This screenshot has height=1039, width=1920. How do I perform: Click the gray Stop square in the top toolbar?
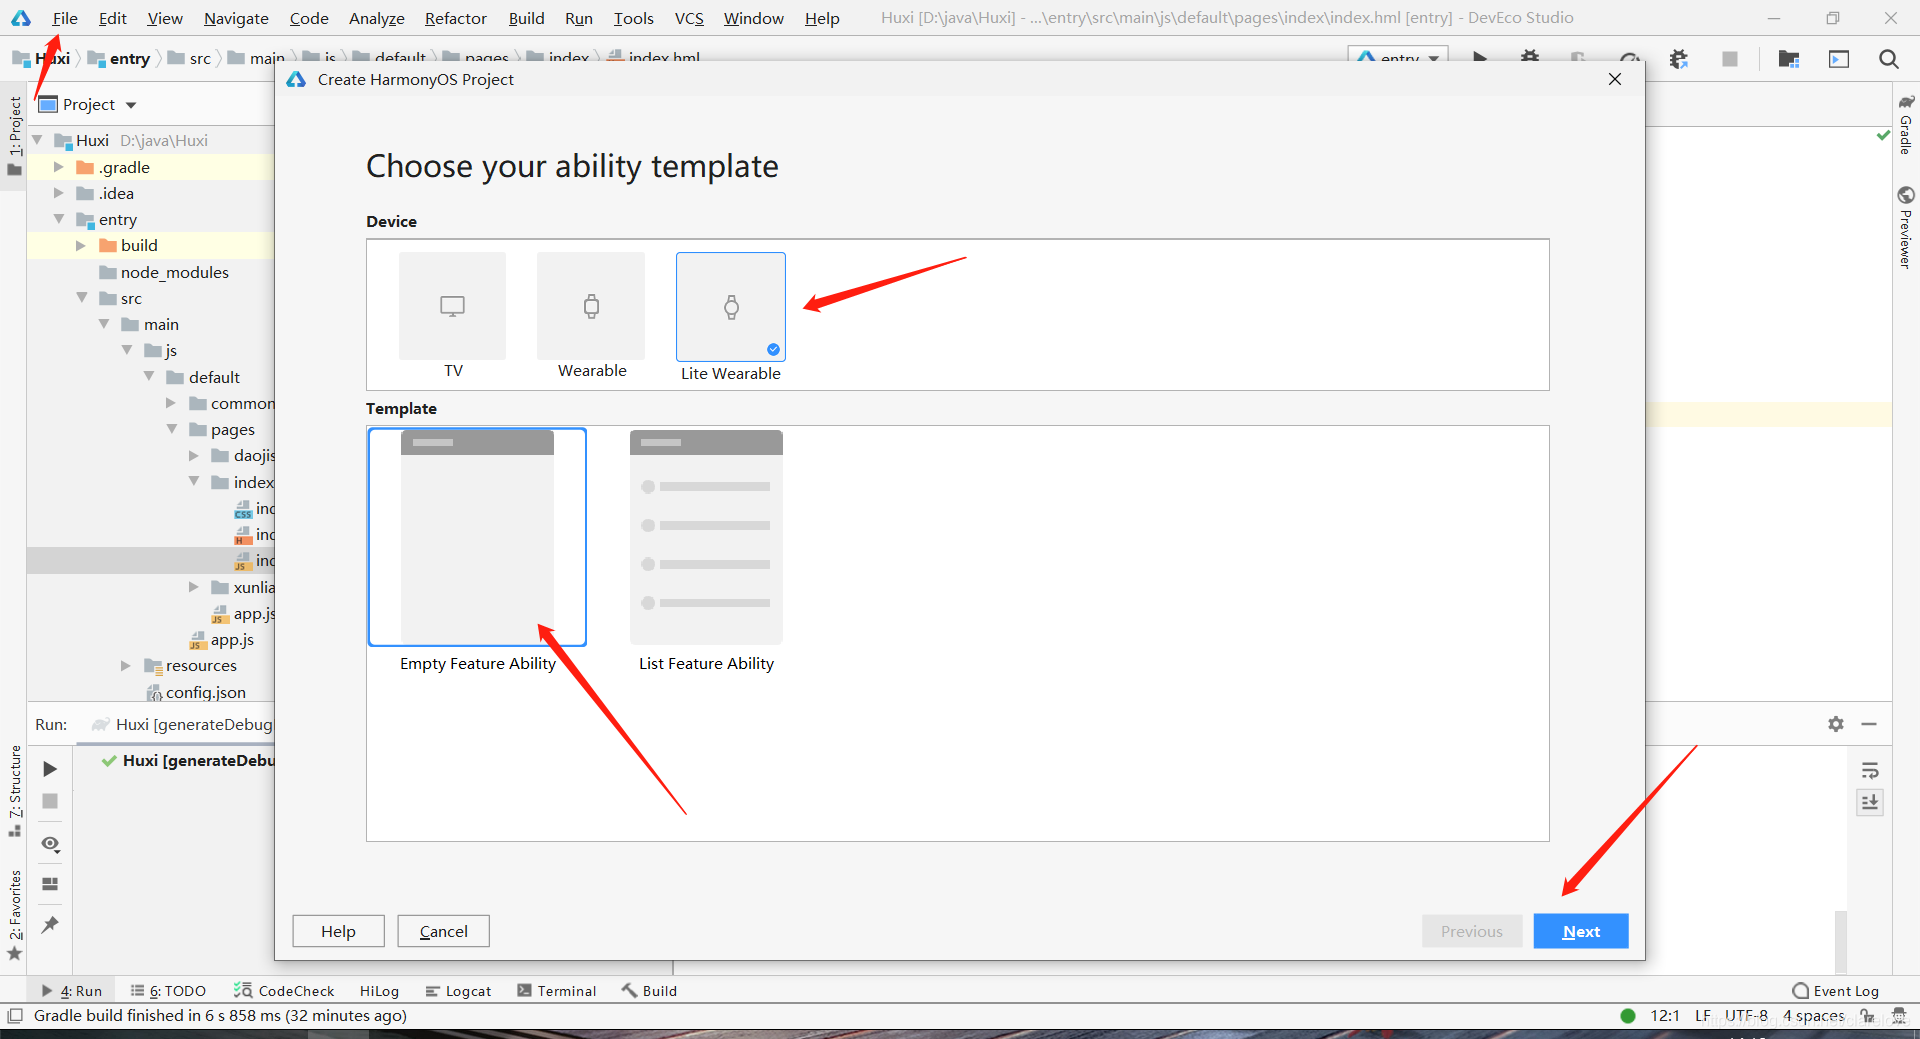(x=1730, y=59)
